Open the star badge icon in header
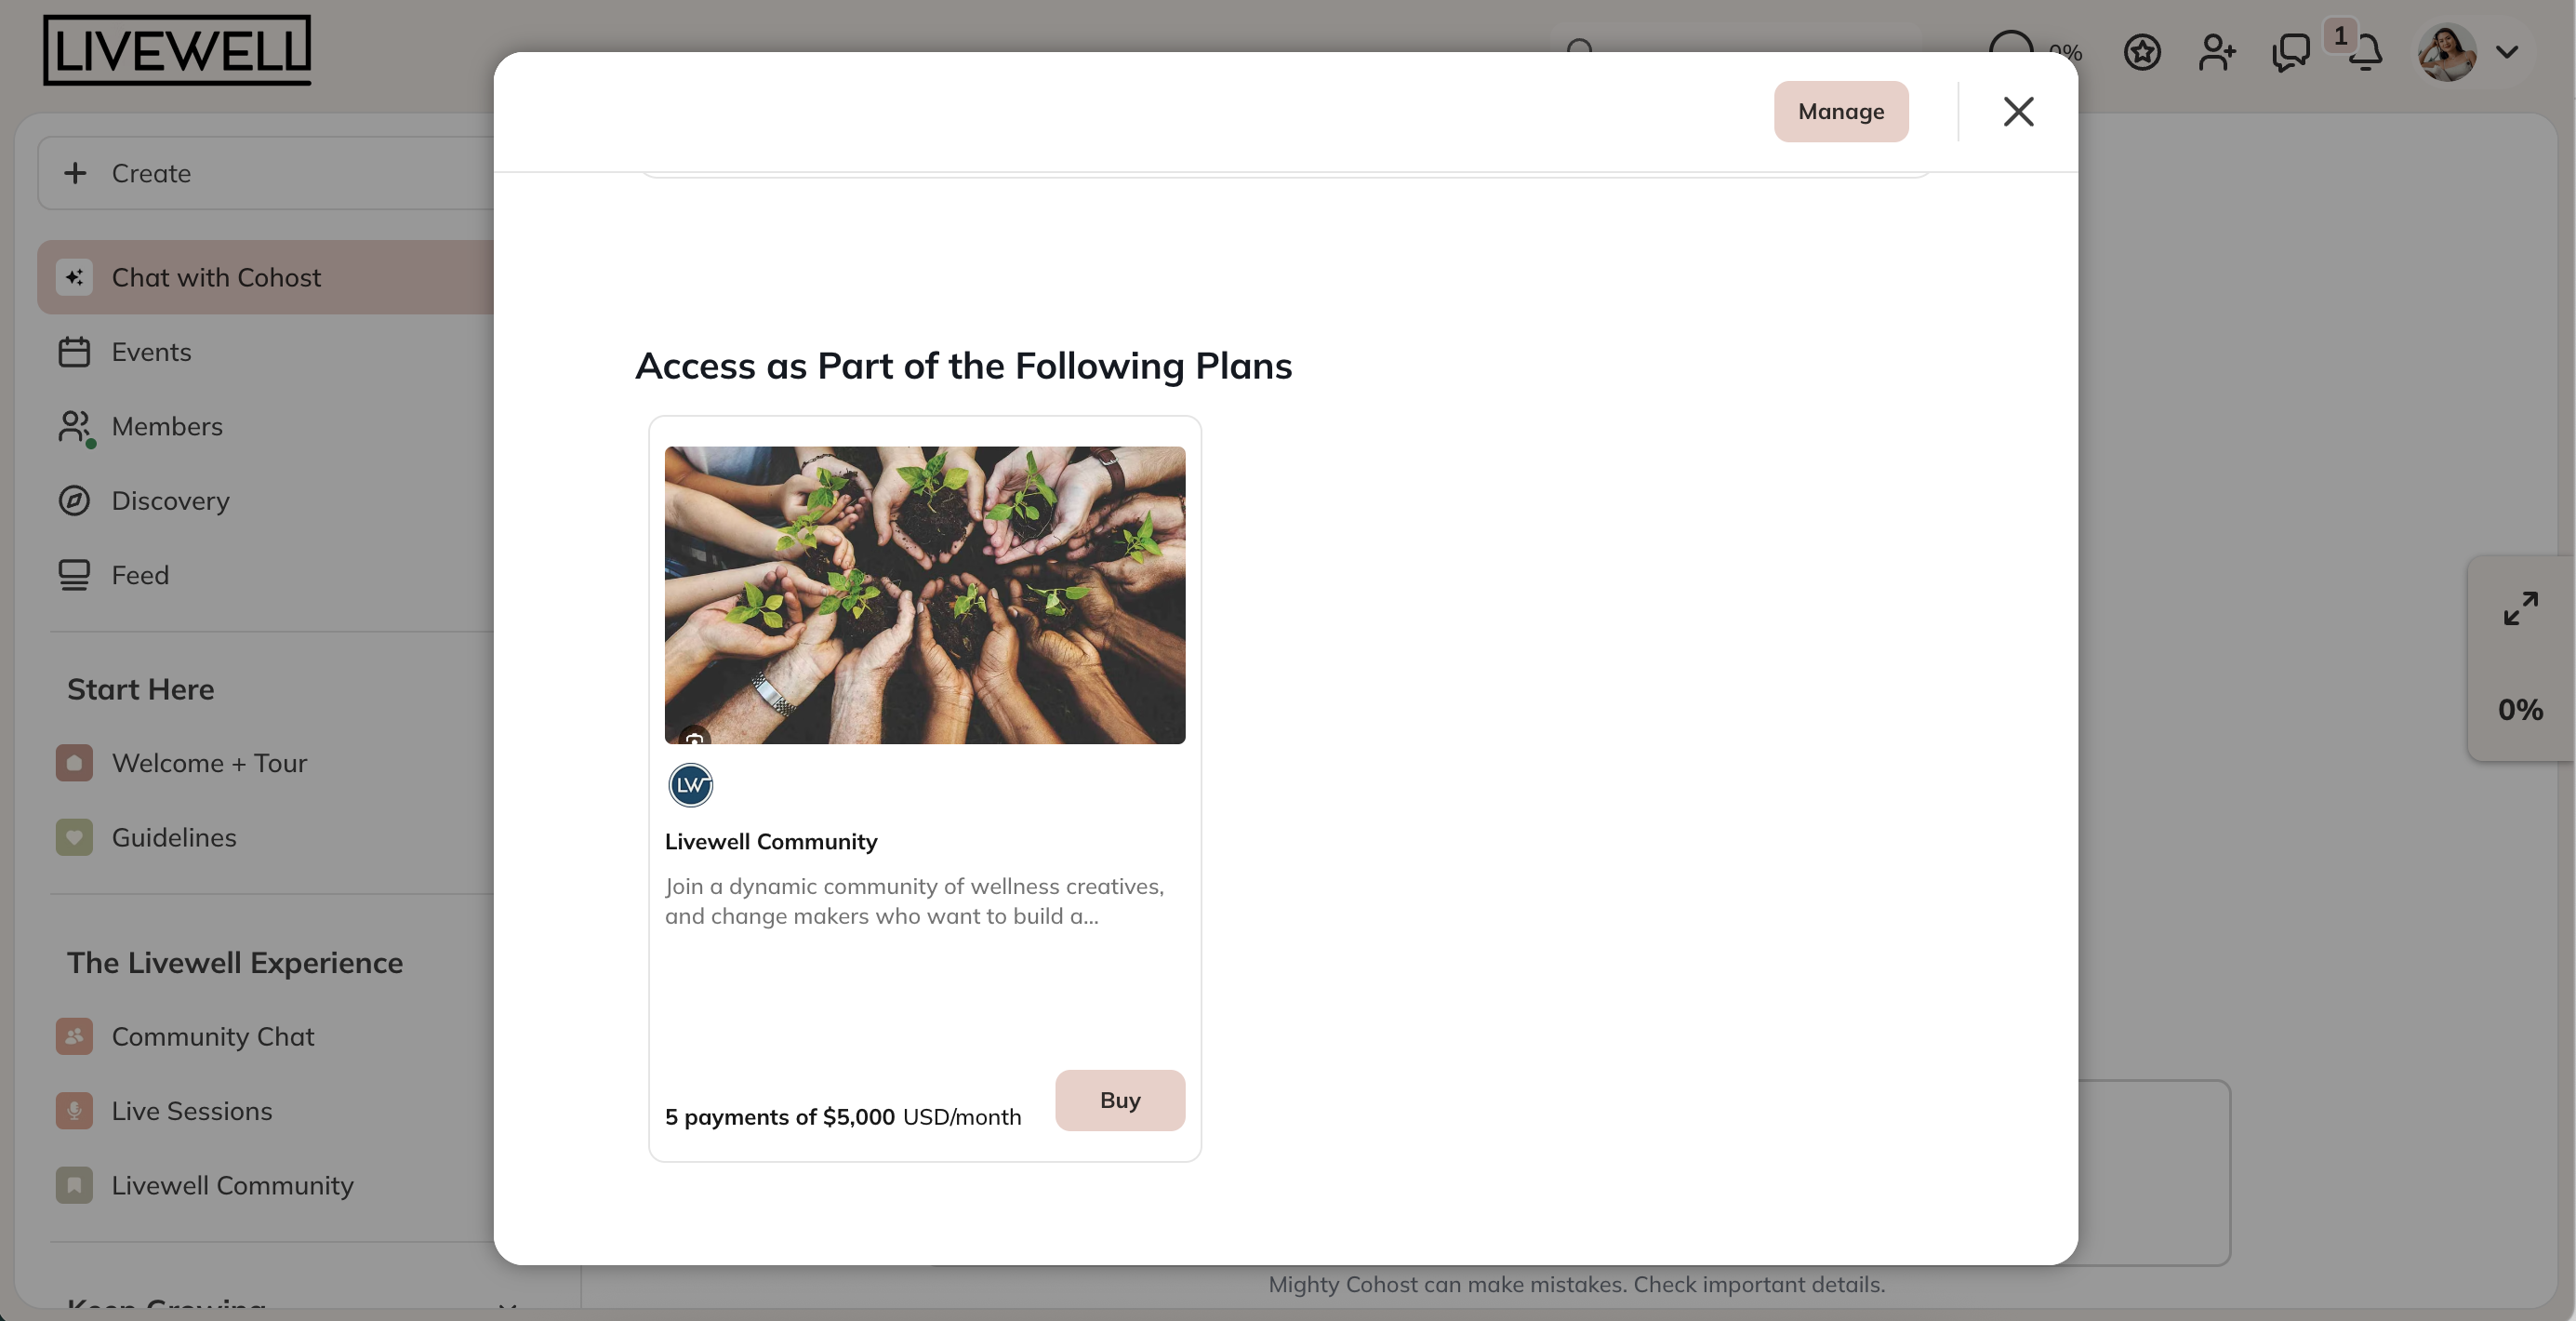The image size is (2576, 1321). [x=2142, y=53]
